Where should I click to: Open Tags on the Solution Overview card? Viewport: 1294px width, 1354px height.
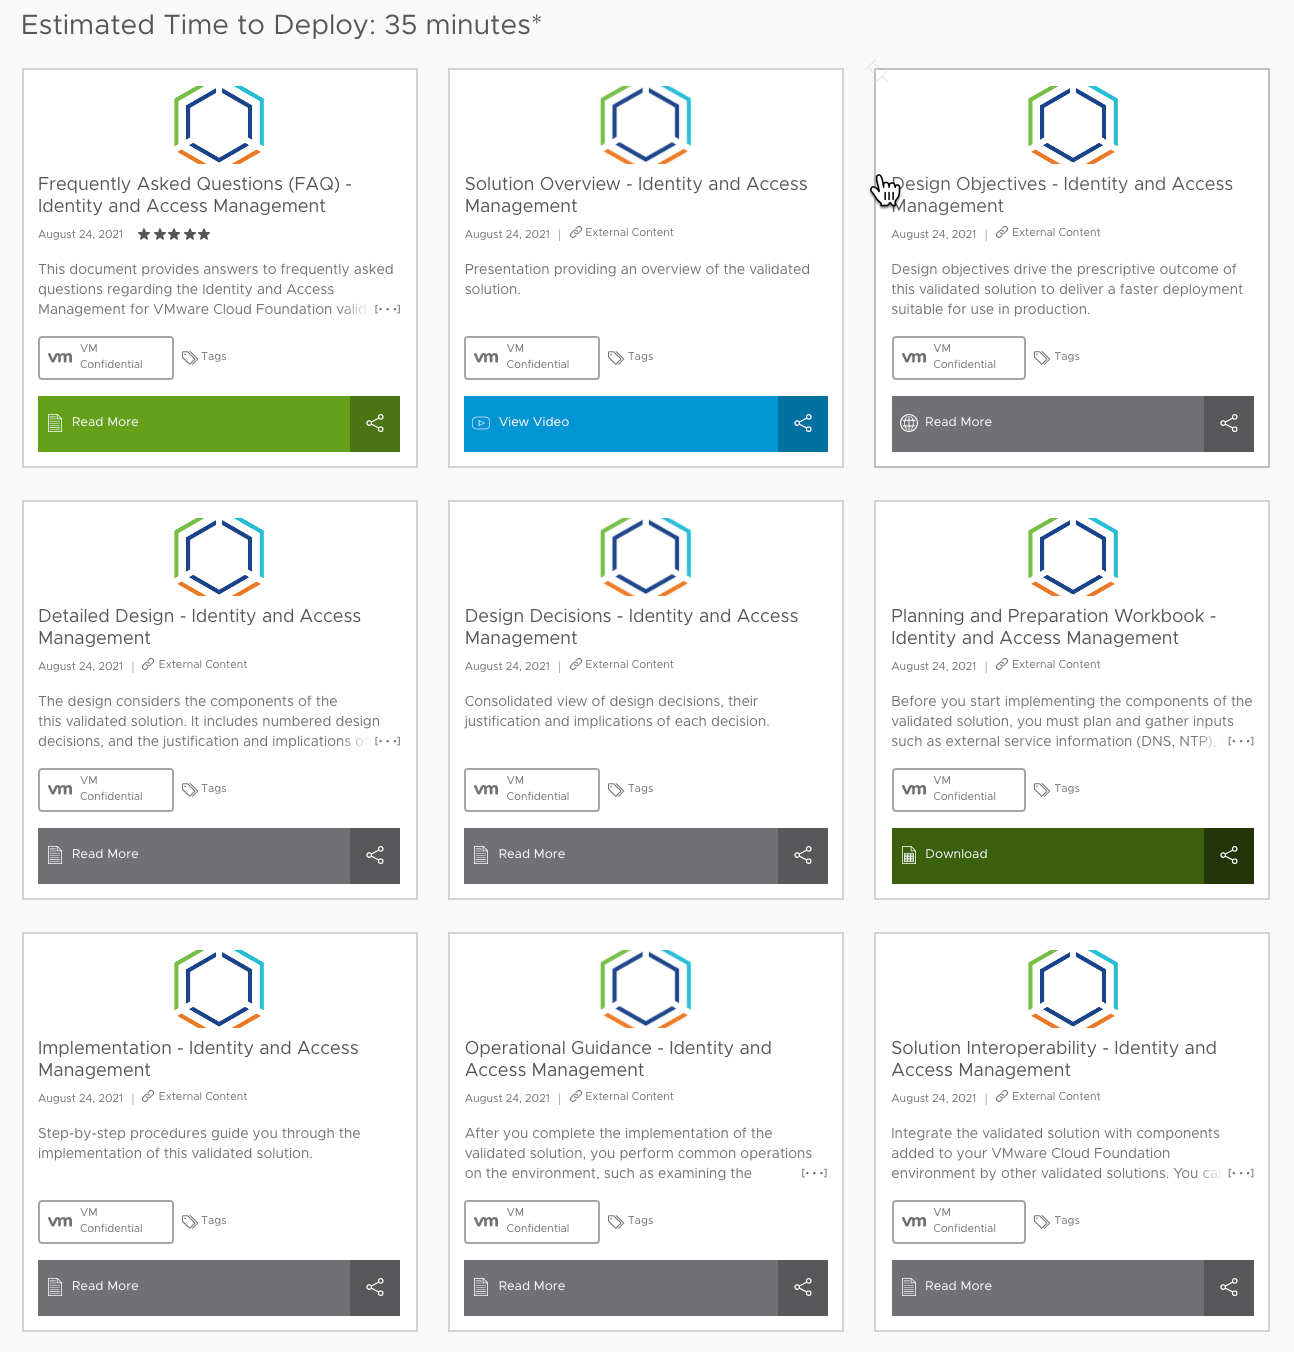coord(631,356)
